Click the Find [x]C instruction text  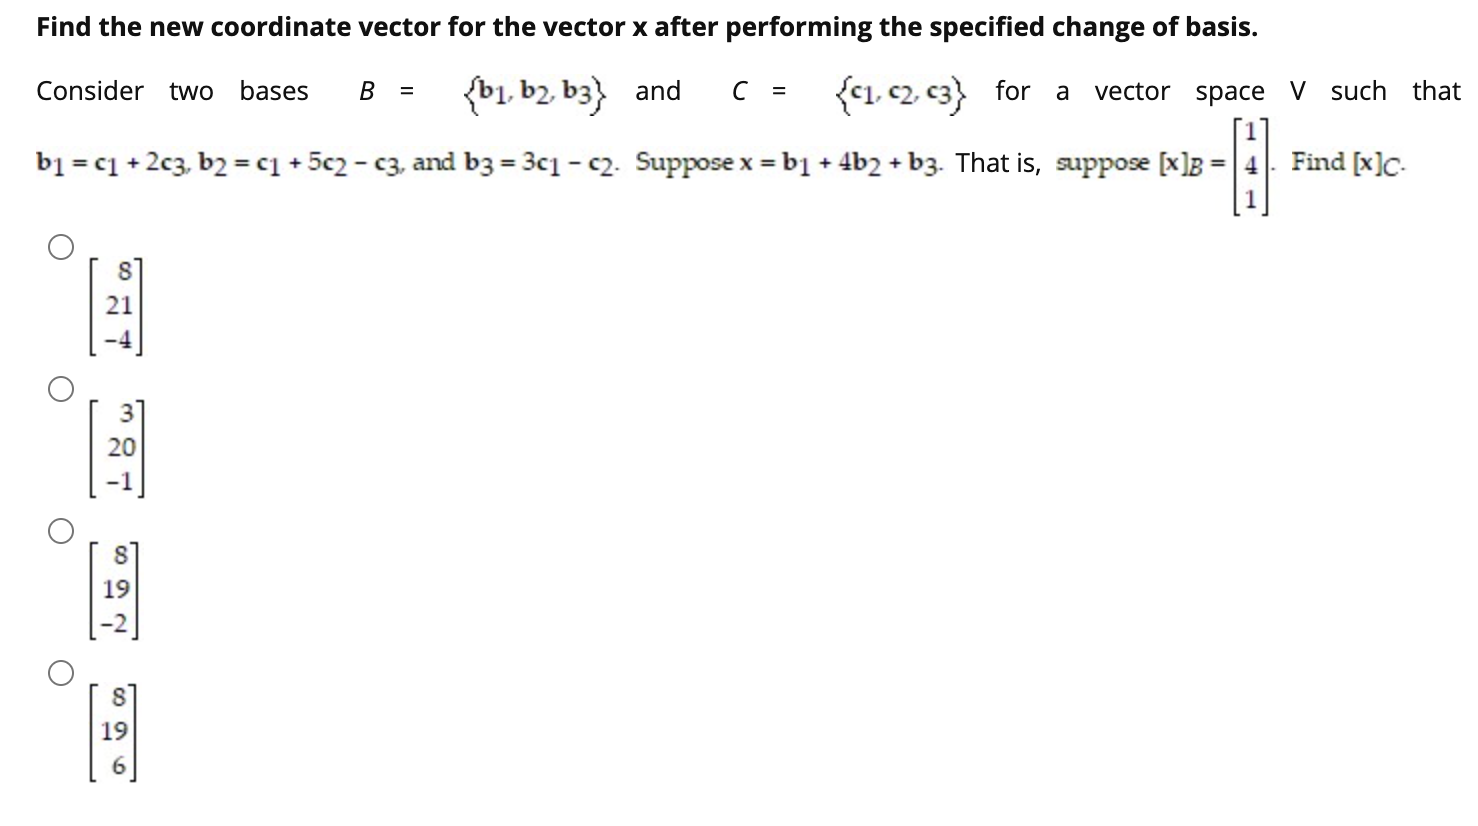[1349, 162]
